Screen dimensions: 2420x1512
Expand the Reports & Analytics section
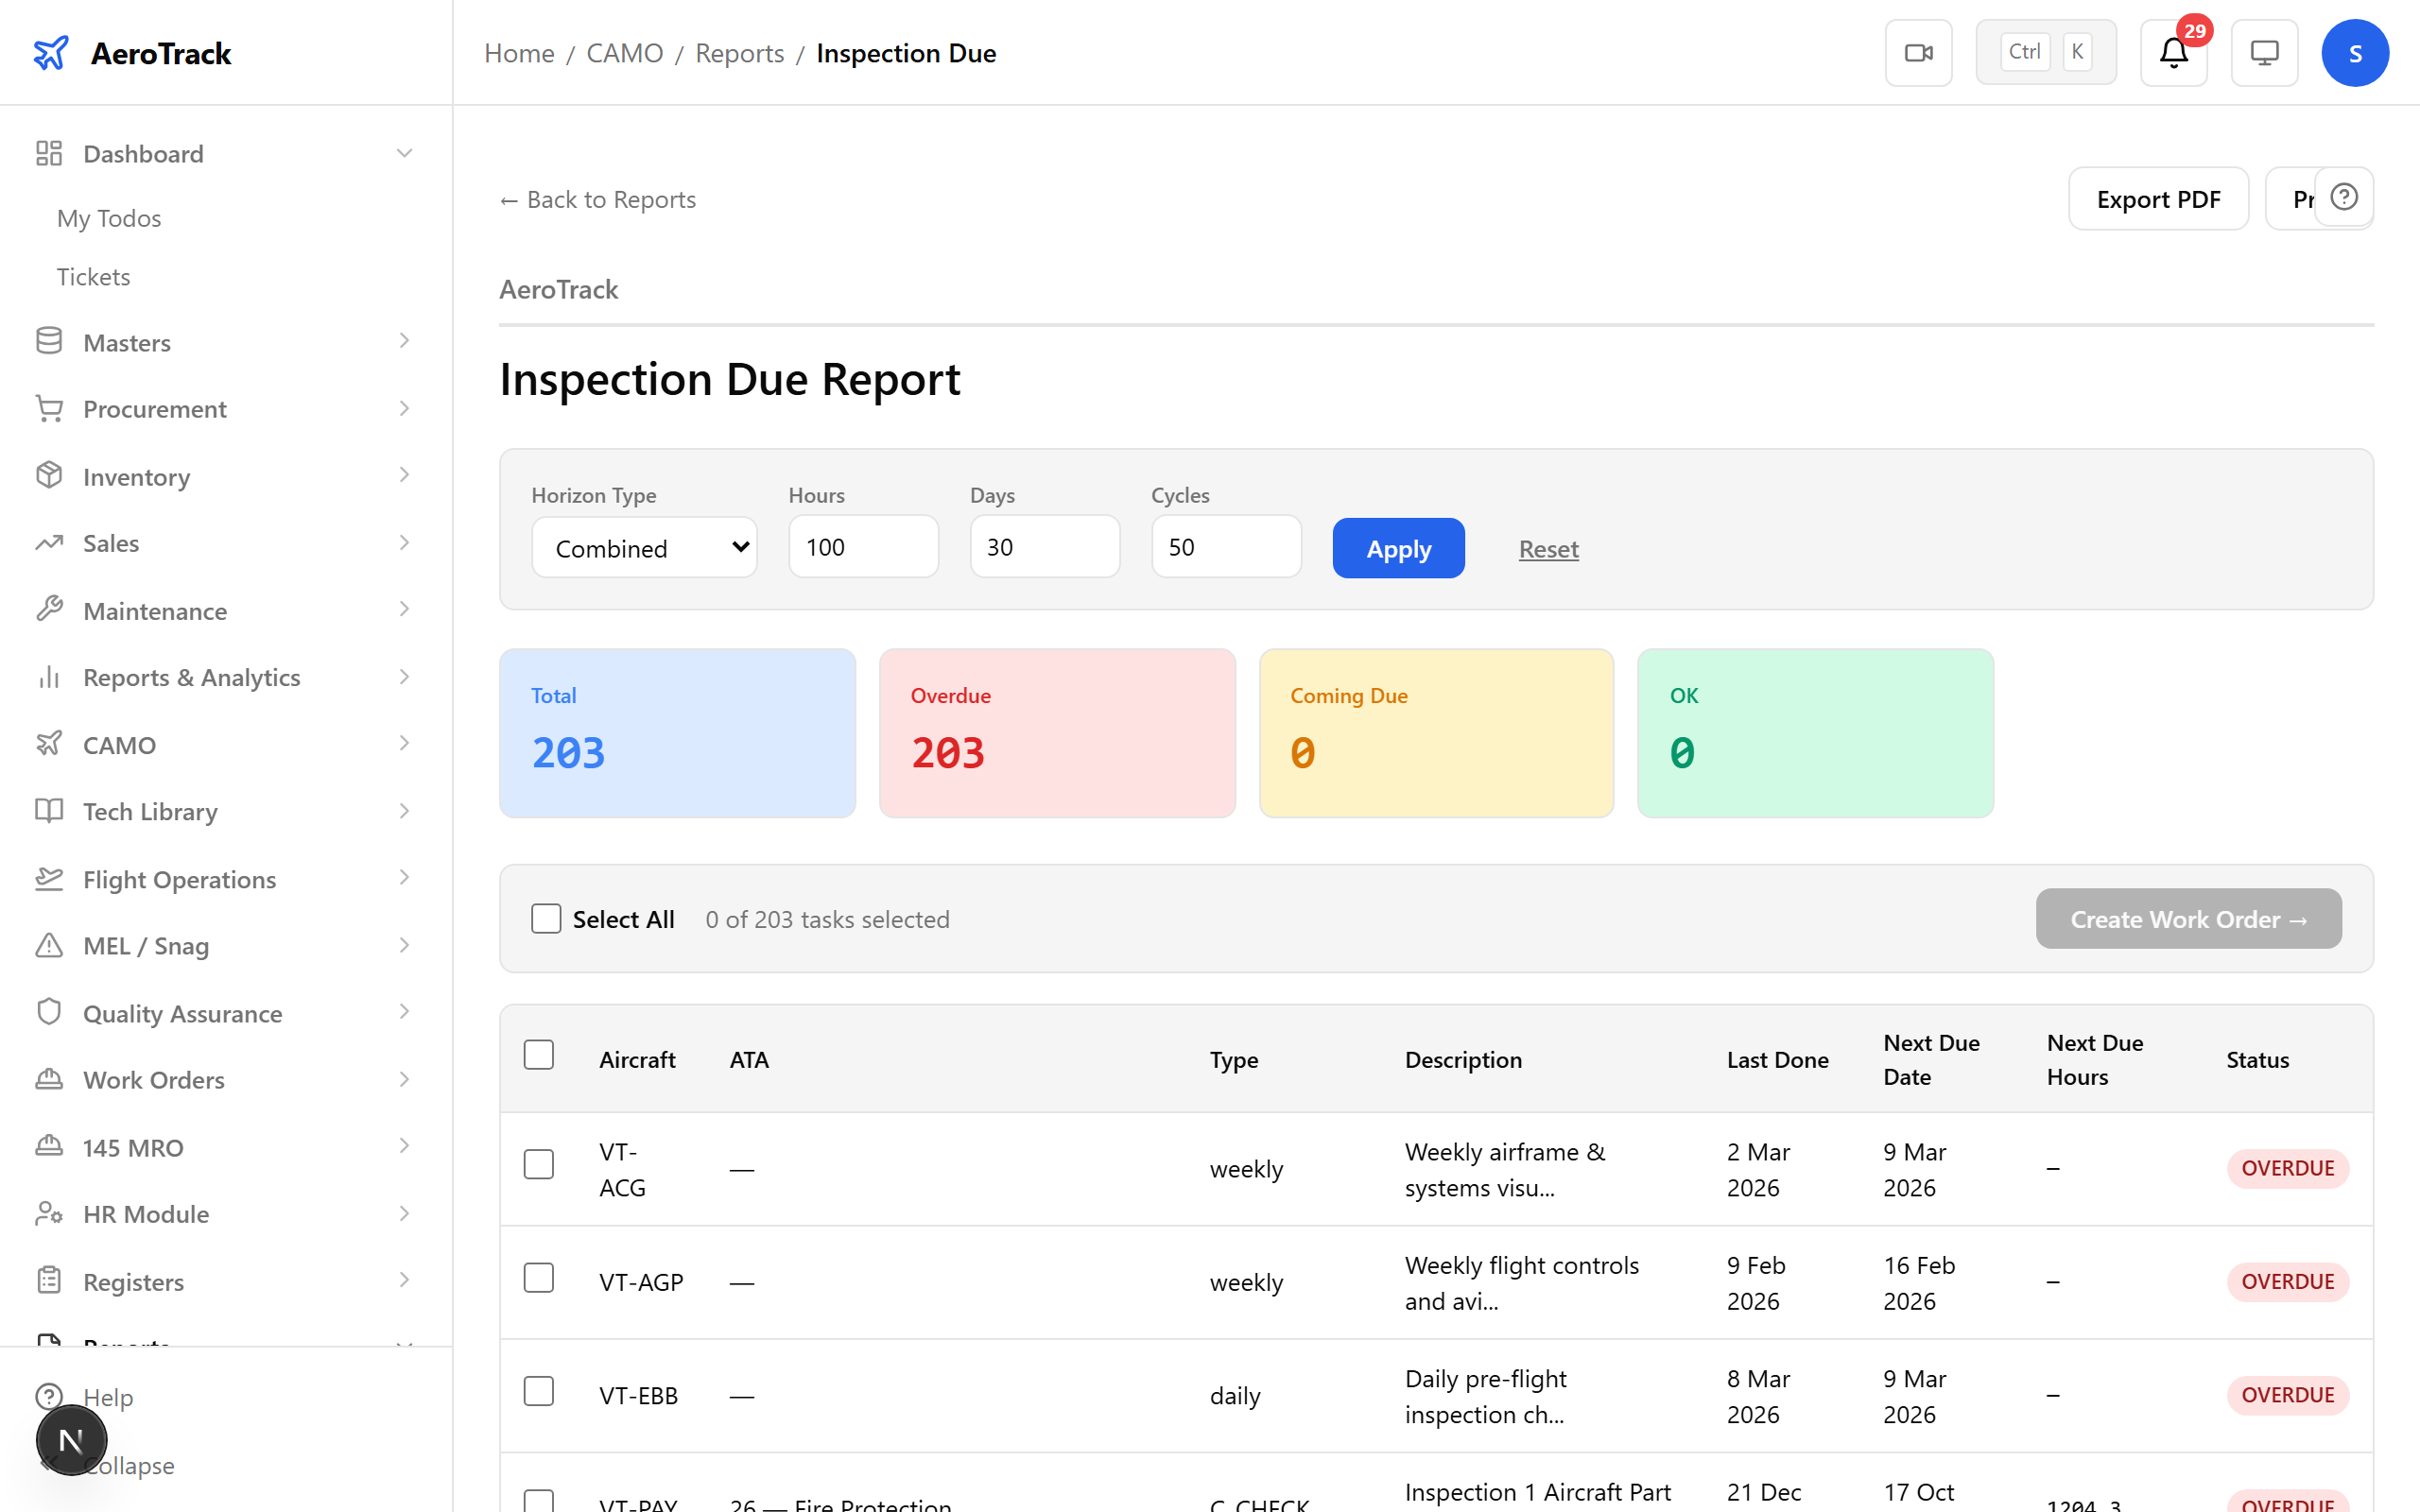coord(191,677)
